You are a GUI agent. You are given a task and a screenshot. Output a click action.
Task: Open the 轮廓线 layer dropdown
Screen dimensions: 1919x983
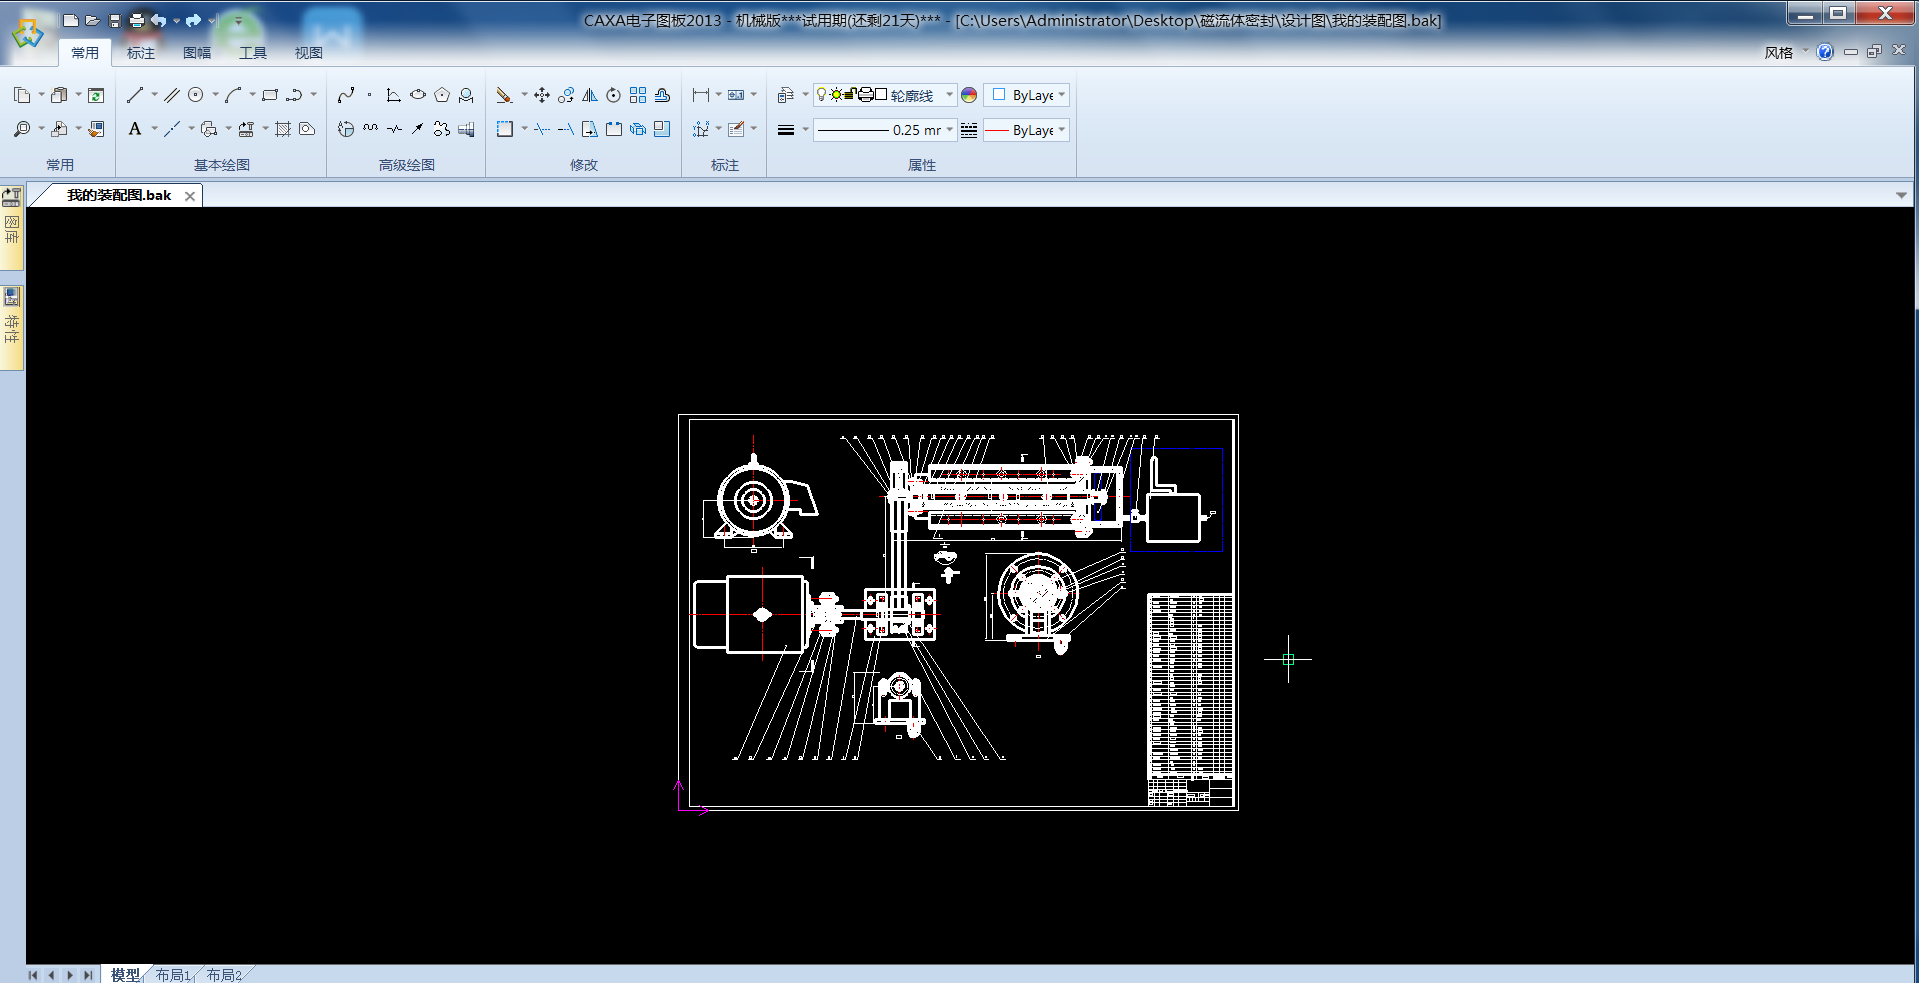click(949, 95)
